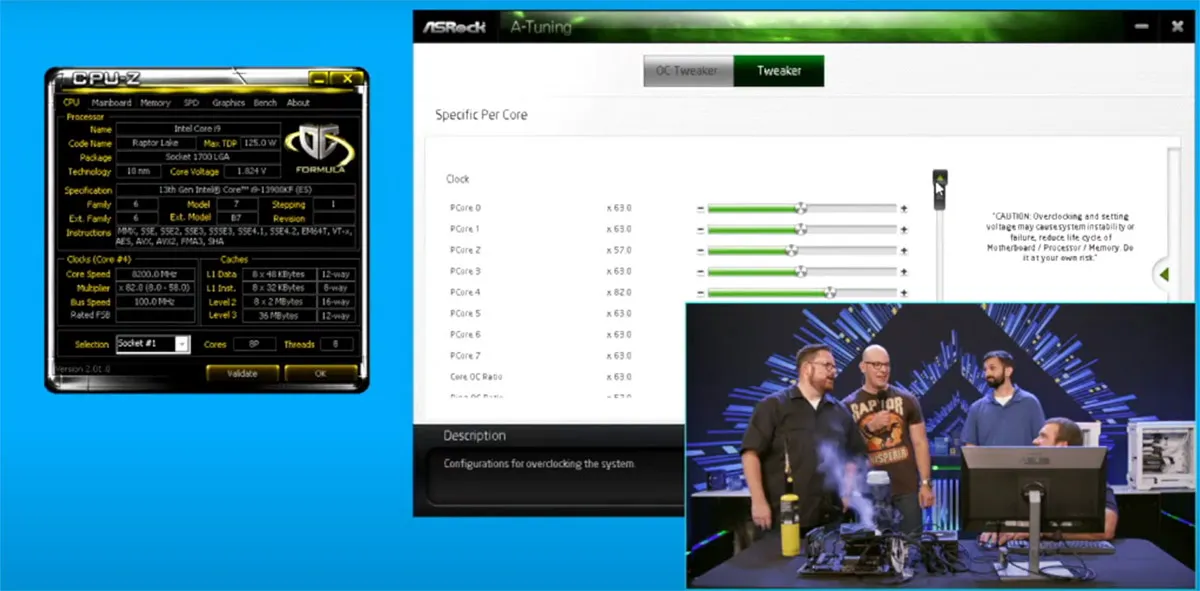1200x591 pixels.
Task: Minimize the A-Tuning window
Action: (x=1142, y=28)
